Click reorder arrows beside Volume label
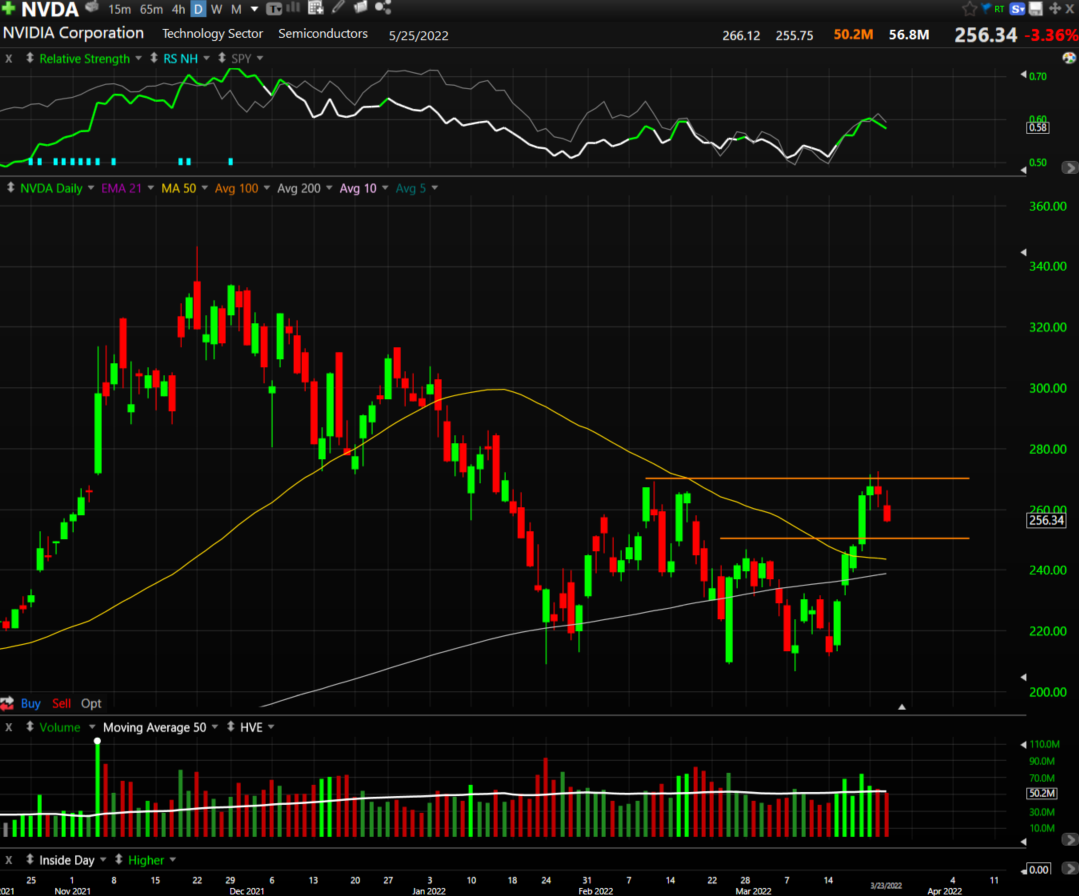Image resolution: width=1079 pixels, height=896 pixels. [30, 727]
